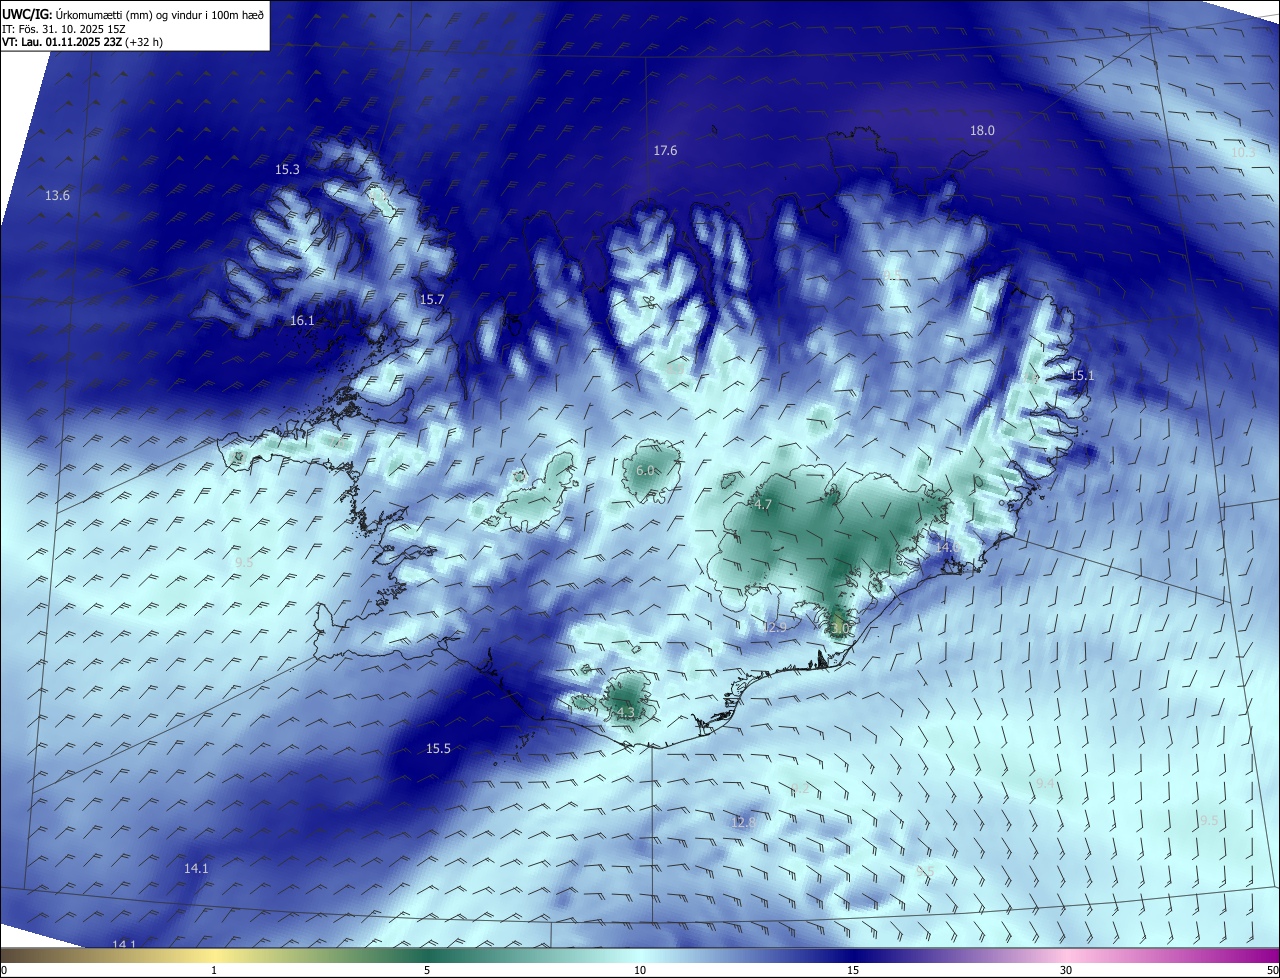1280x978 pixels.
Task: Click the 17.6 value north of Iceland
Action: 665,150
